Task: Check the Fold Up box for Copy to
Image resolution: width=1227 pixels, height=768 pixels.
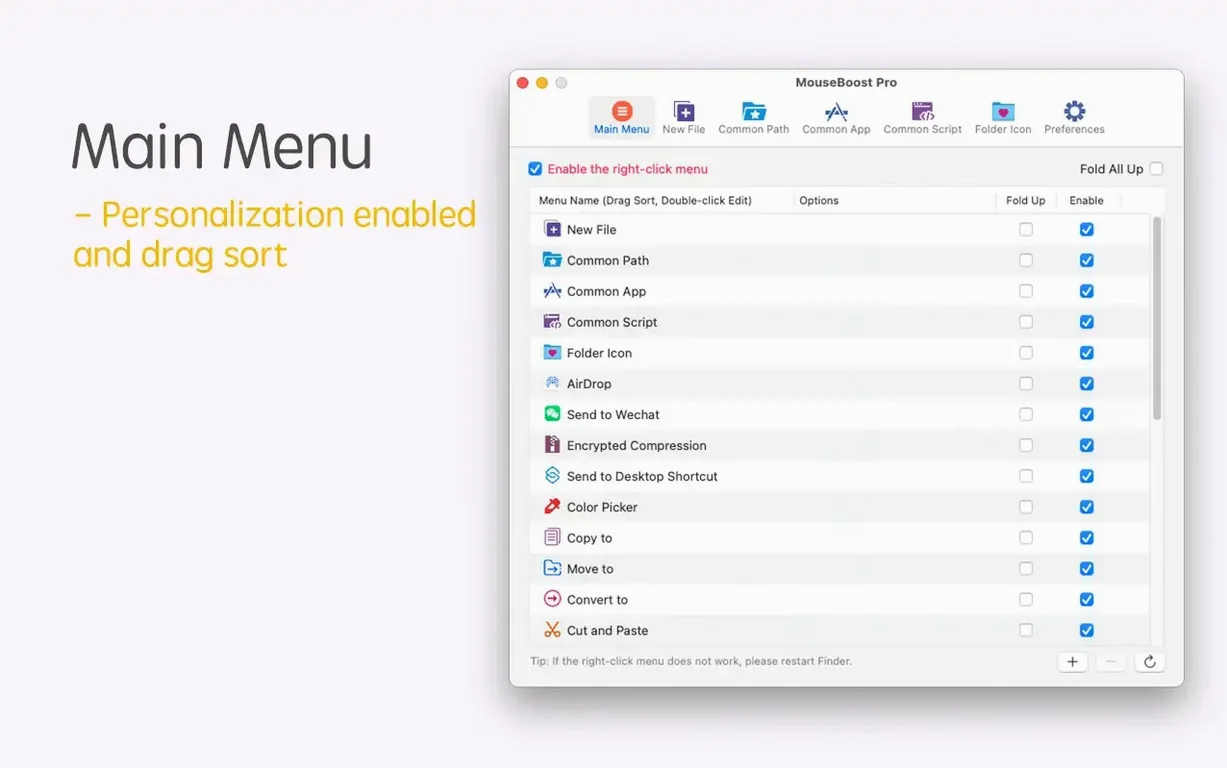Action: 1026,538
